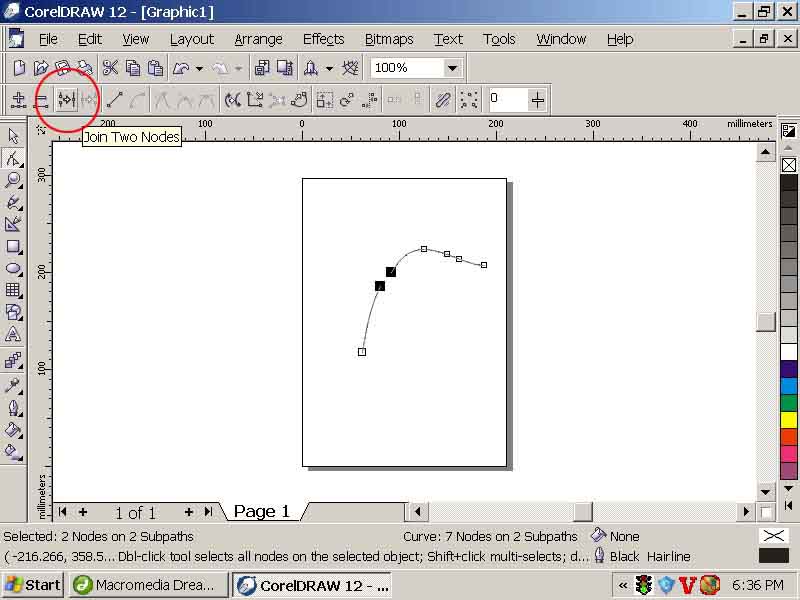Open the Application Launcher dropdown arrow

click(330, 68)
